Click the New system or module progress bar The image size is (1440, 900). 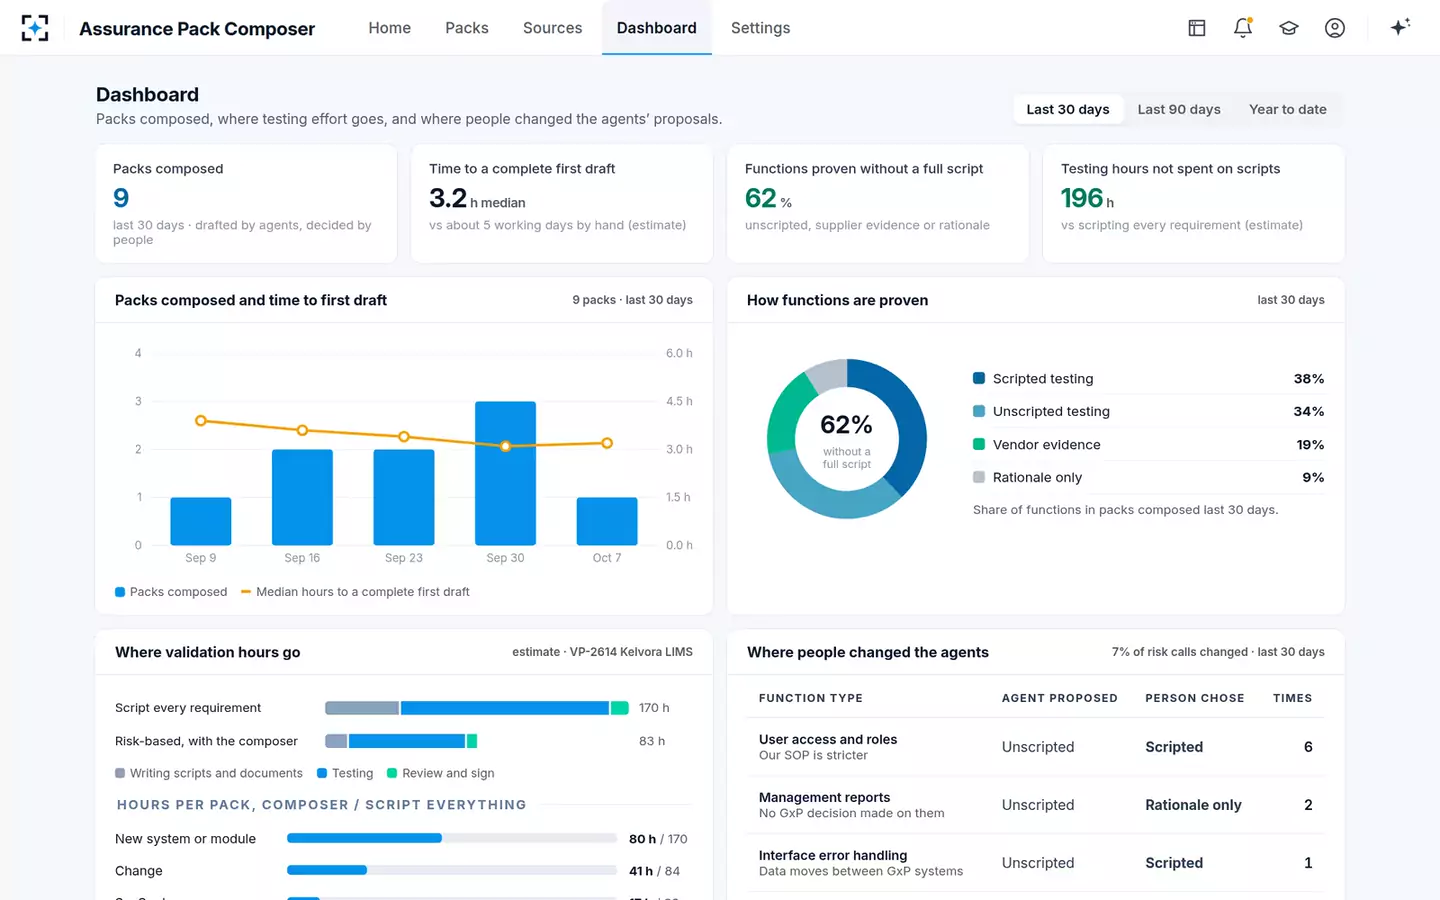click(x=452, y=838)
